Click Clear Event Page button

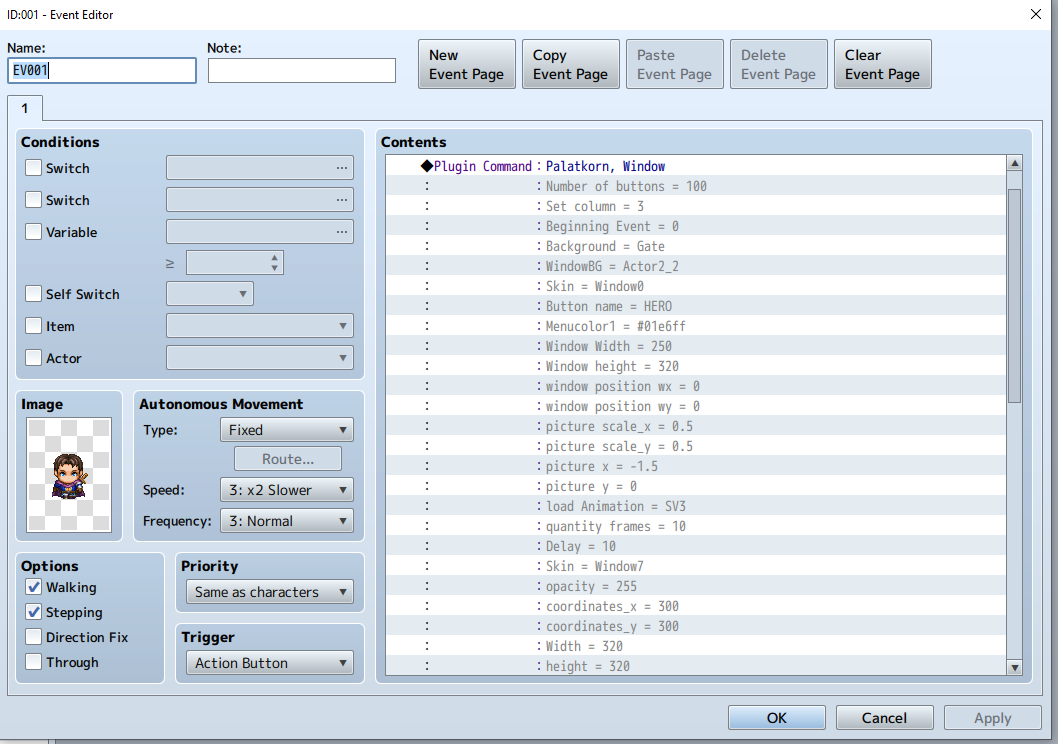883,64
